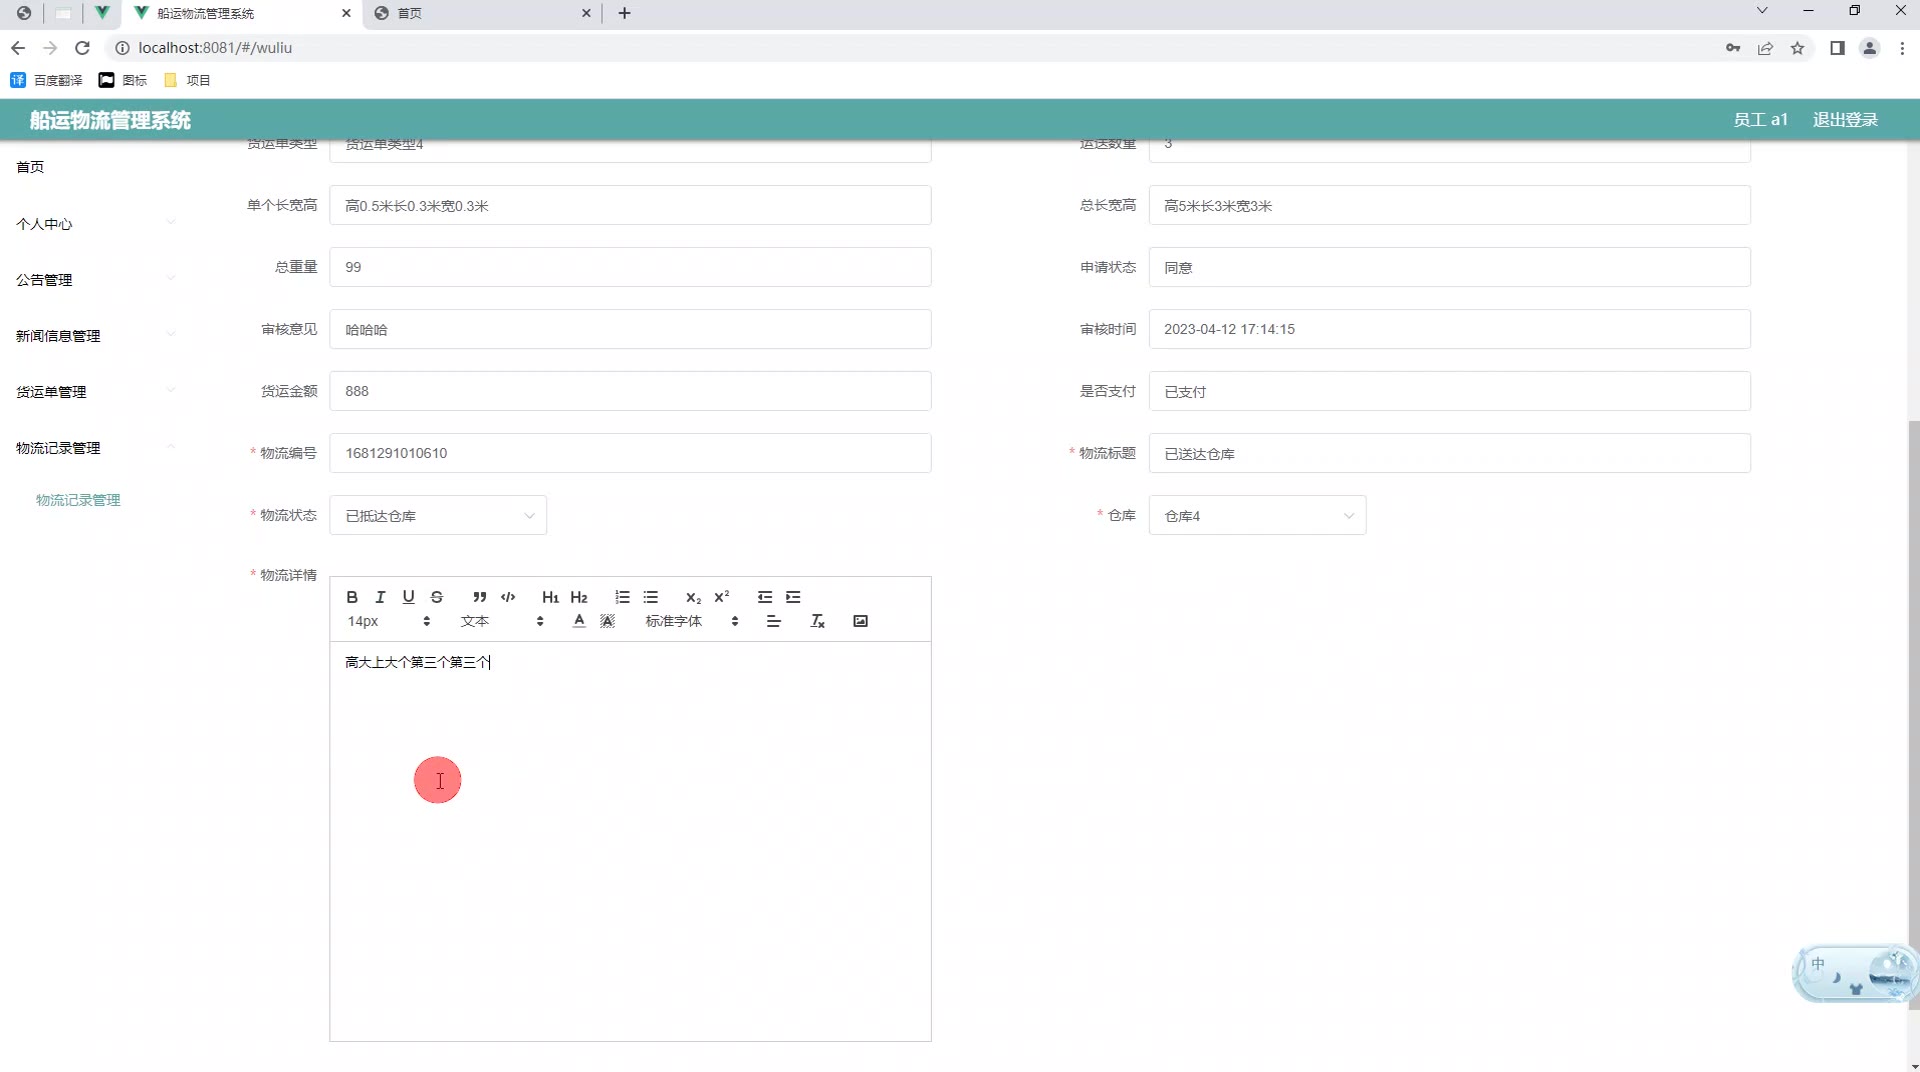Click the 审核时间 field
The image size is (1920, 1072).
coord(1449,329)
